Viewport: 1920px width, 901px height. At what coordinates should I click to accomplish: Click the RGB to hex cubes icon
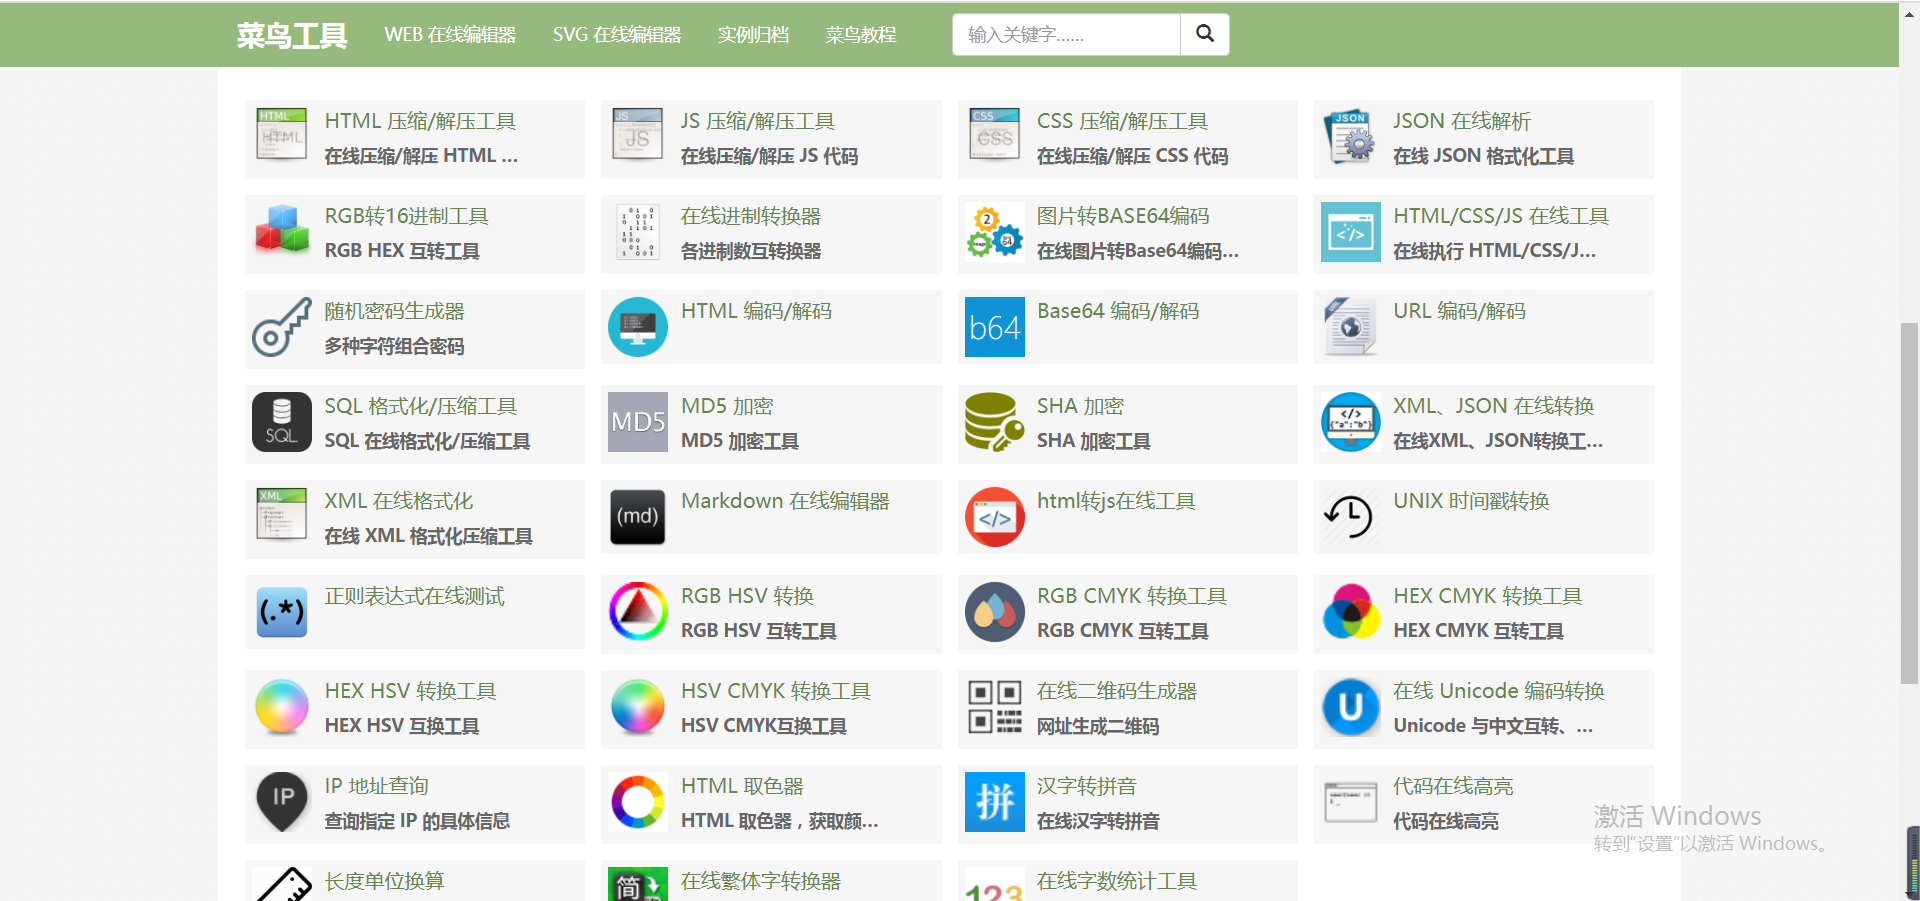282,229
